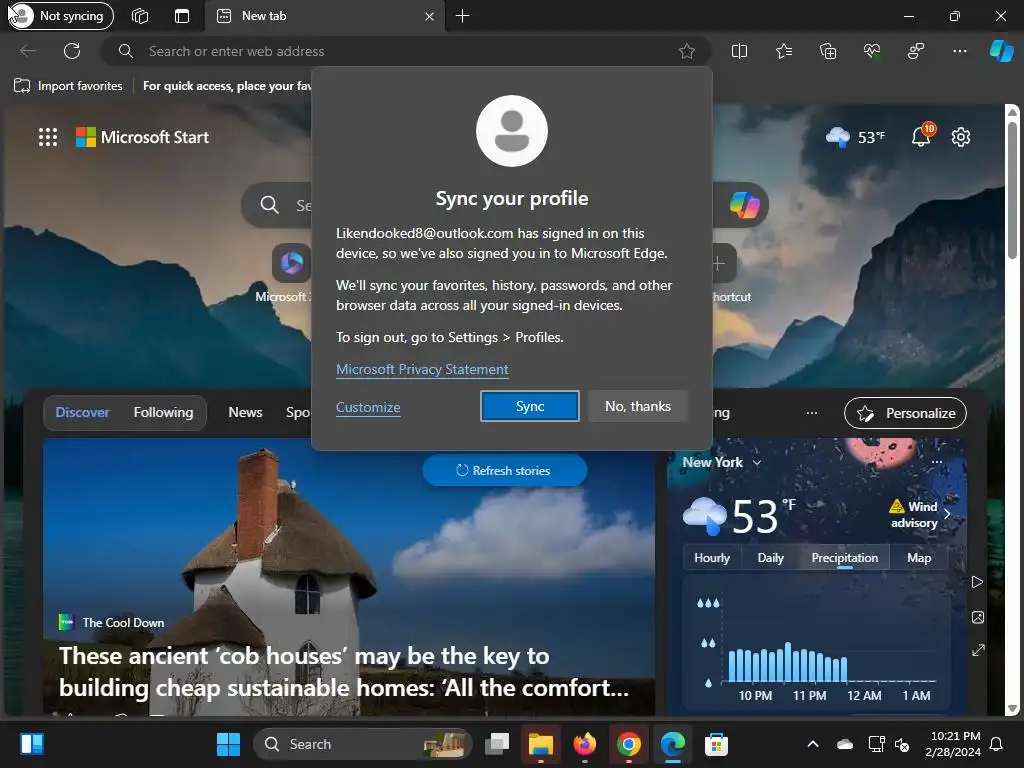
Task: Open the Wind advisory alert
Action: tap(919, 515)
